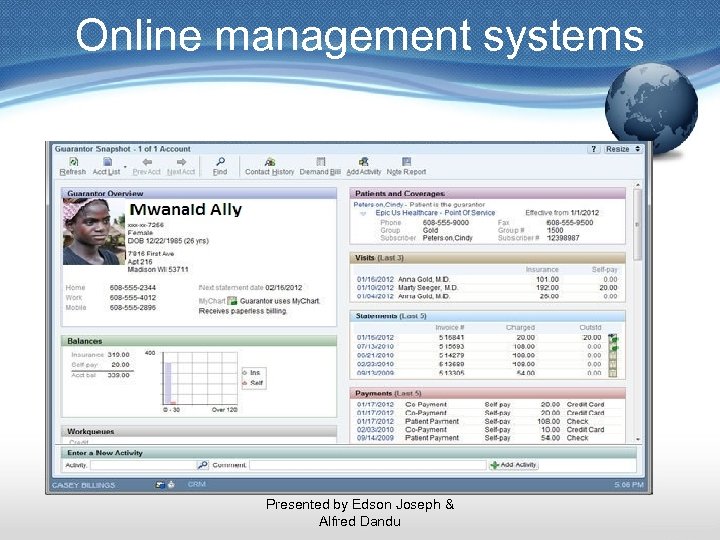Click the status bar icon beside CASEY BILLINGS

tap(160, 484)
